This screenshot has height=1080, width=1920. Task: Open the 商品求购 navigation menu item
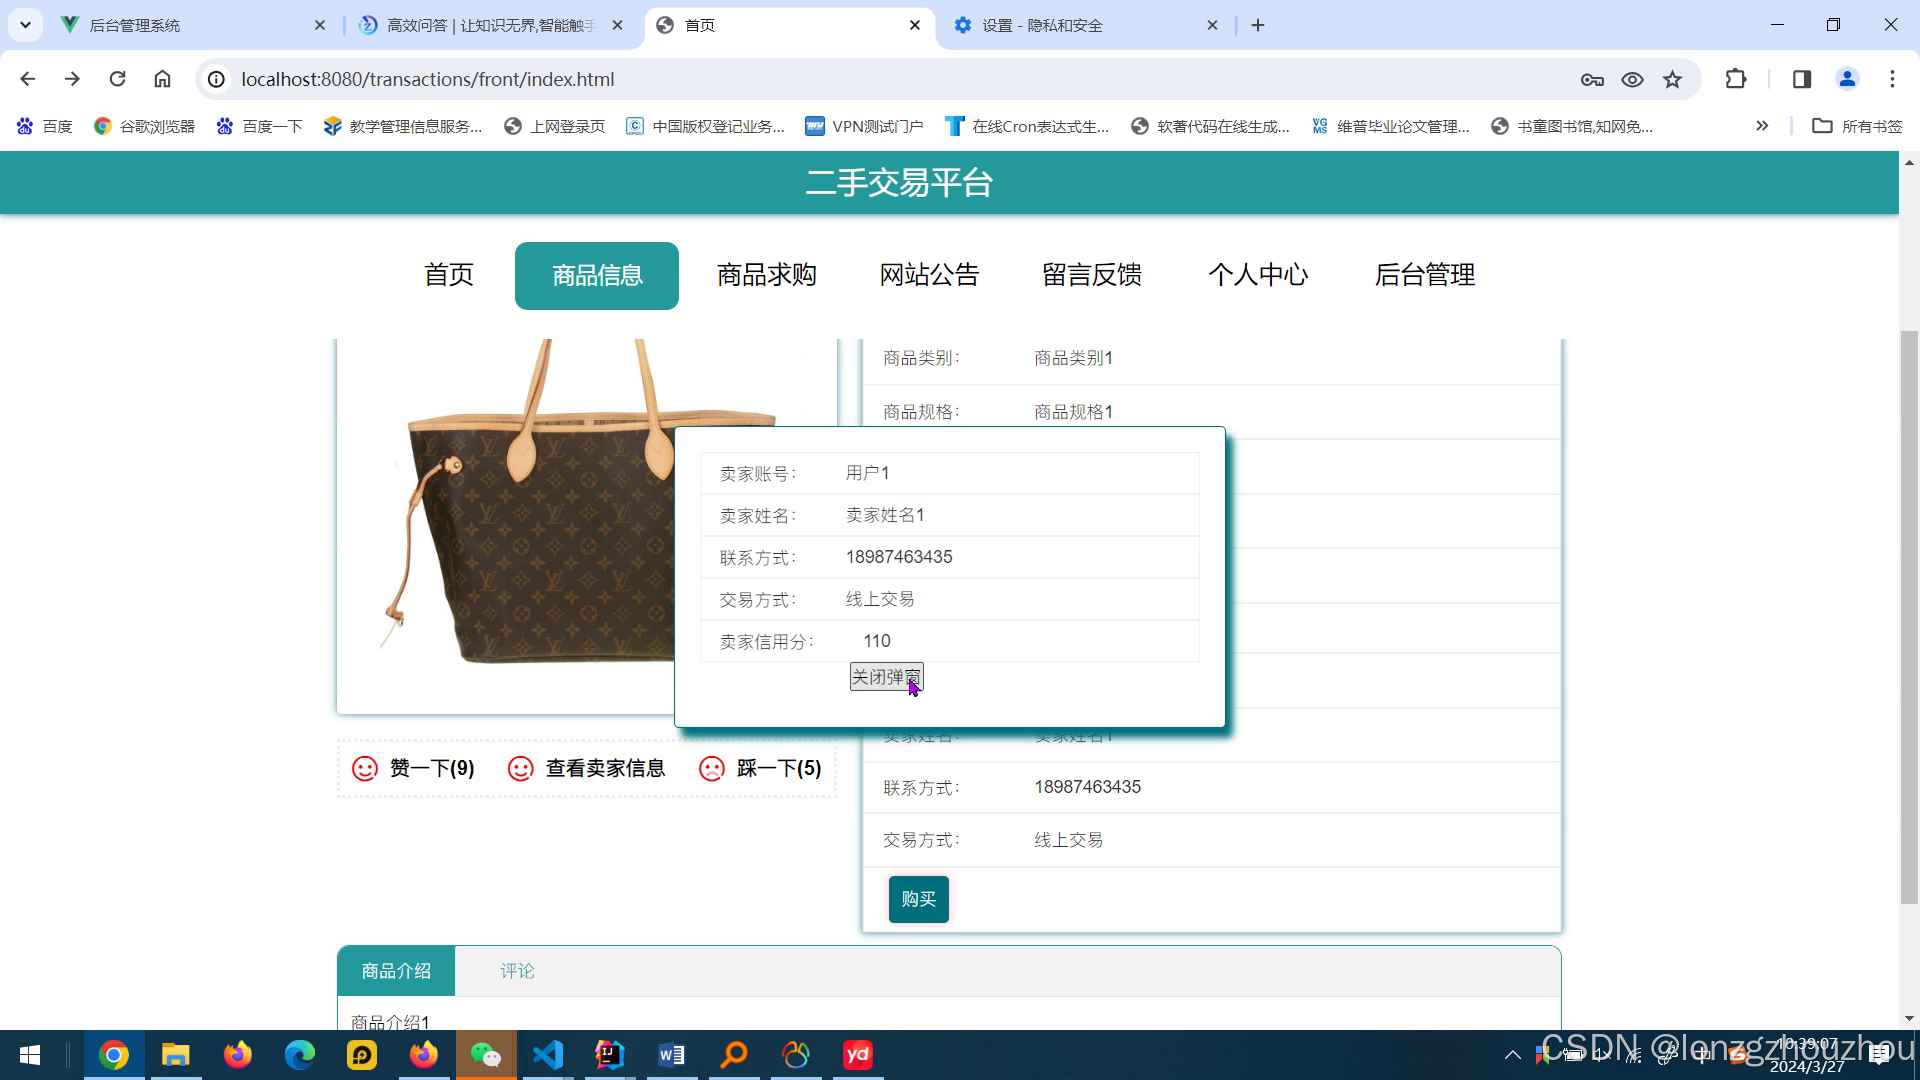pos(766,275)
